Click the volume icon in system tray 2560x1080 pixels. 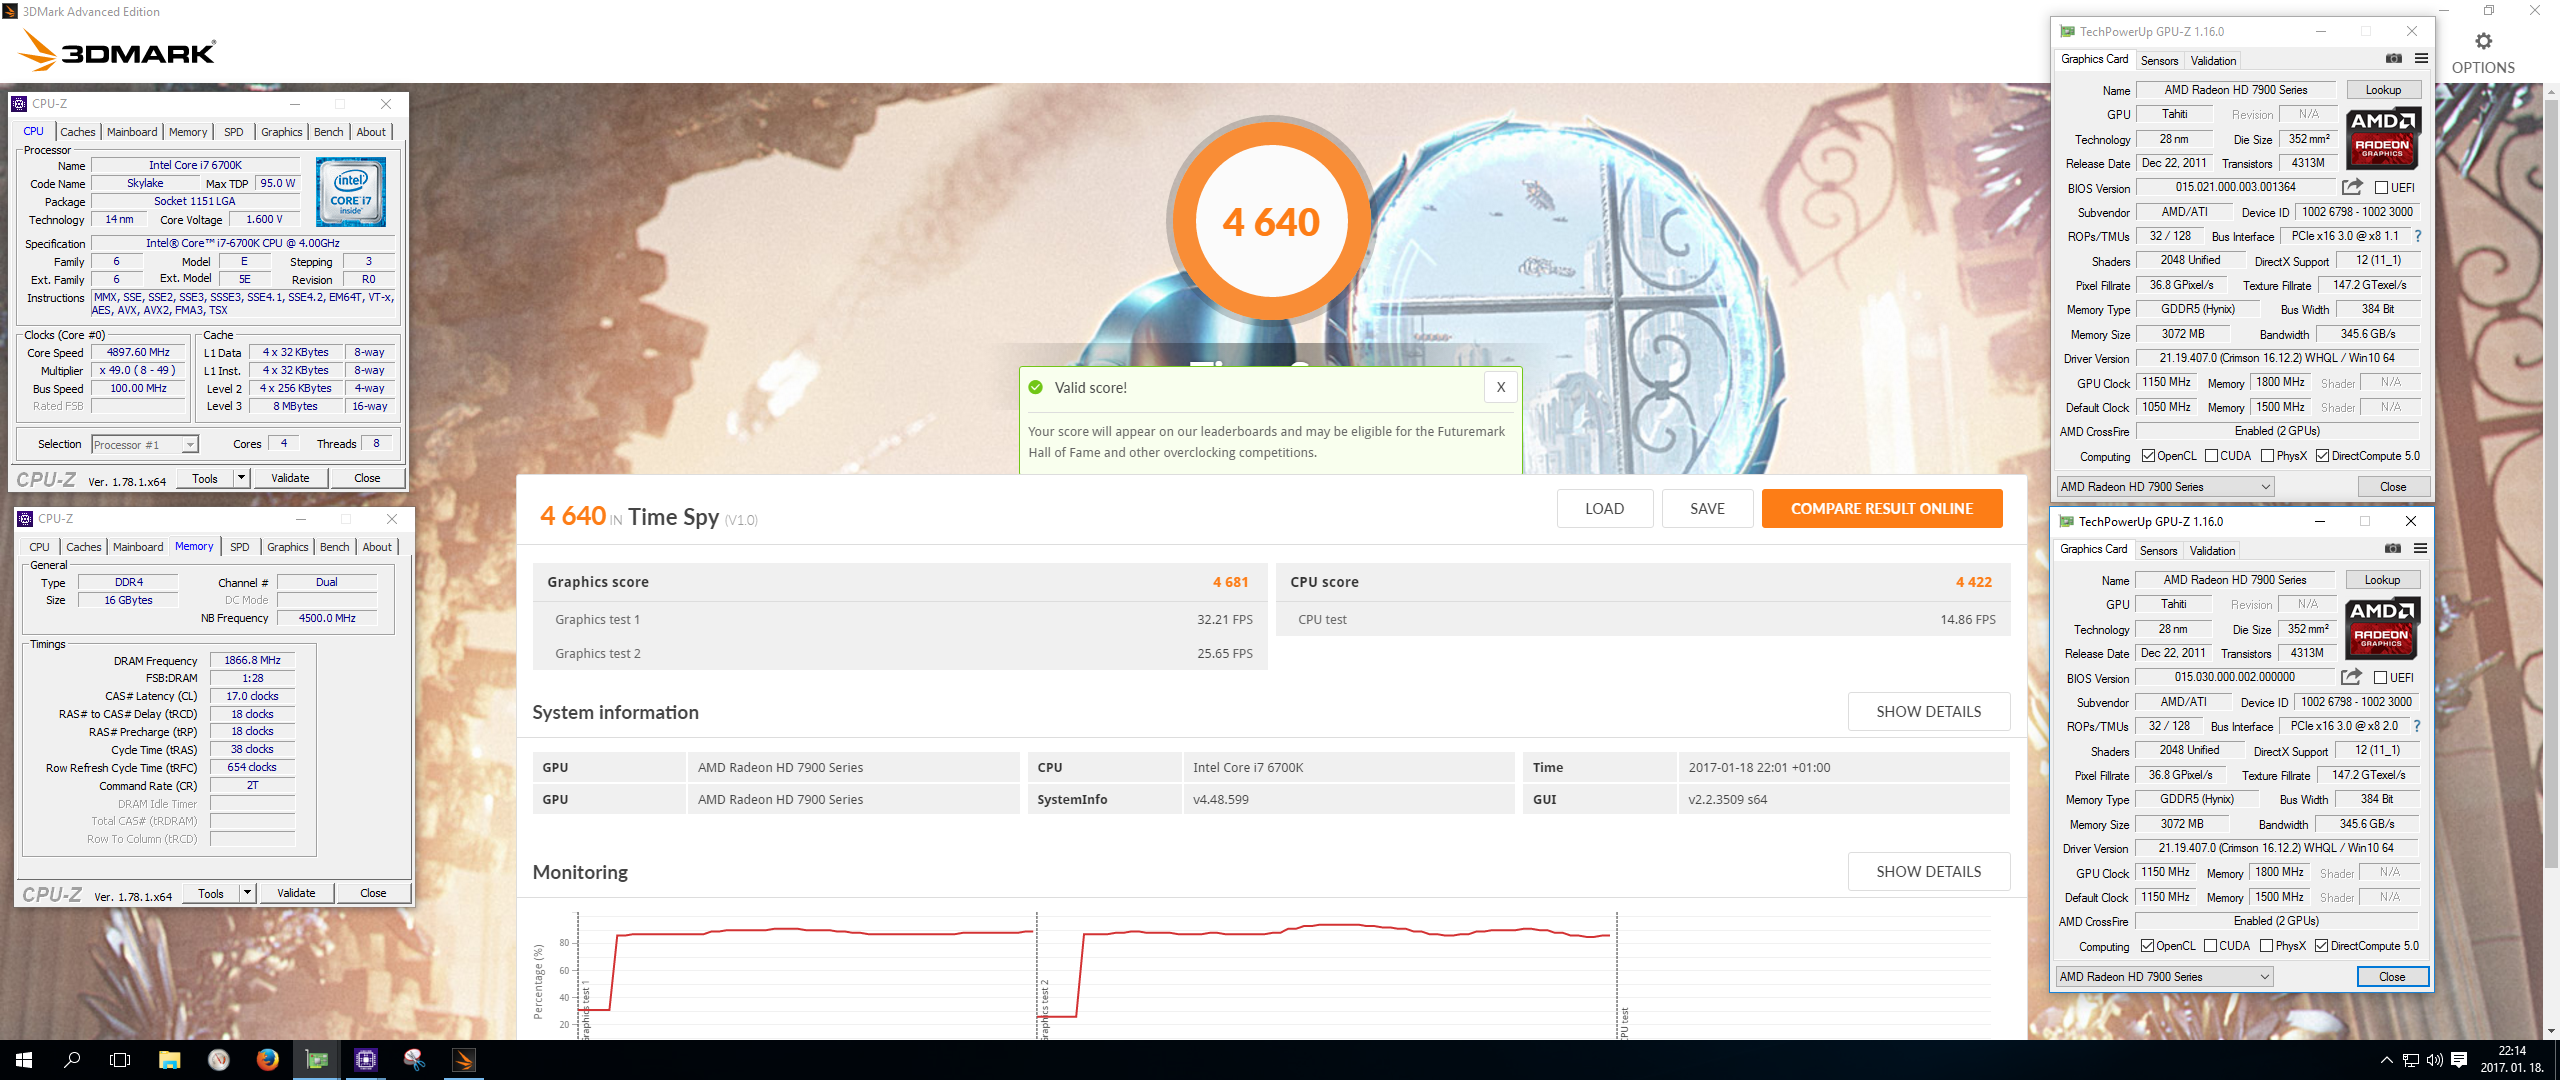point(2434,1060)
